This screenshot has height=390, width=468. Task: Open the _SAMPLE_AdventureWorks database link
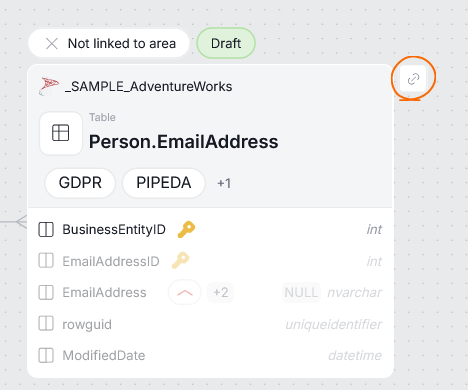click(x=148, y=86)
